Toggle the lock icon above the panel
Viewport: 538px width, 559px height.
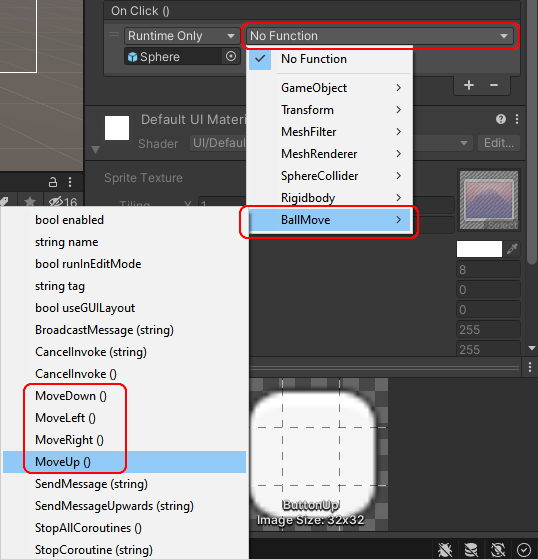(x=53, y=182)
